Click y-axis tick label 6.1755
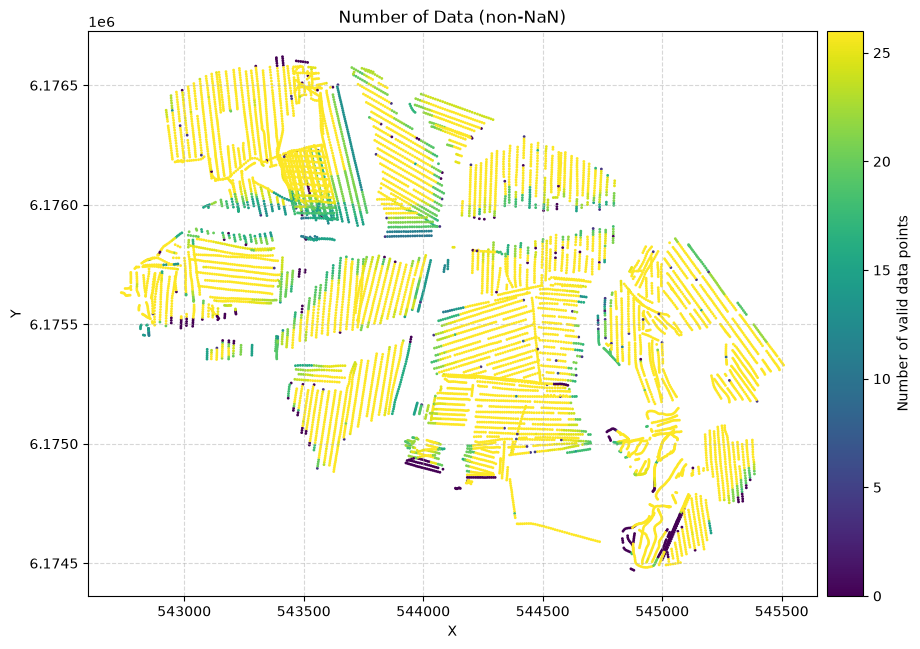The width and height of the screenshot is (920, 649). coord(53,324)
